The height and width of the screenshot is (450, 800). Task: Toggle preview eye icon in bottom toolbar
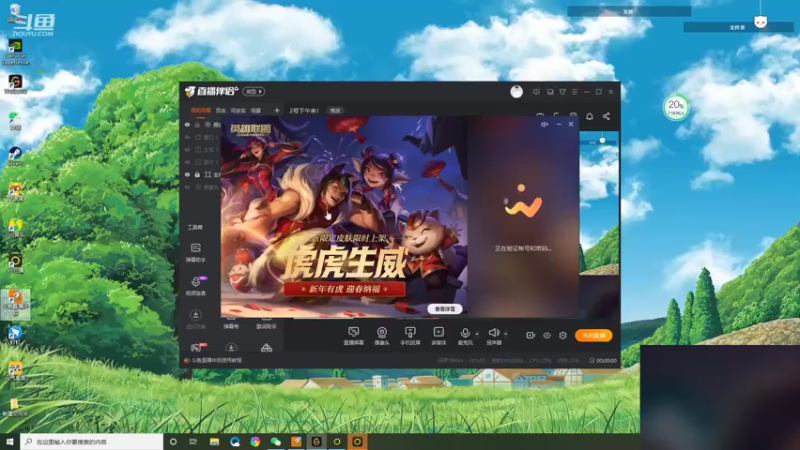tap(547, 335)
